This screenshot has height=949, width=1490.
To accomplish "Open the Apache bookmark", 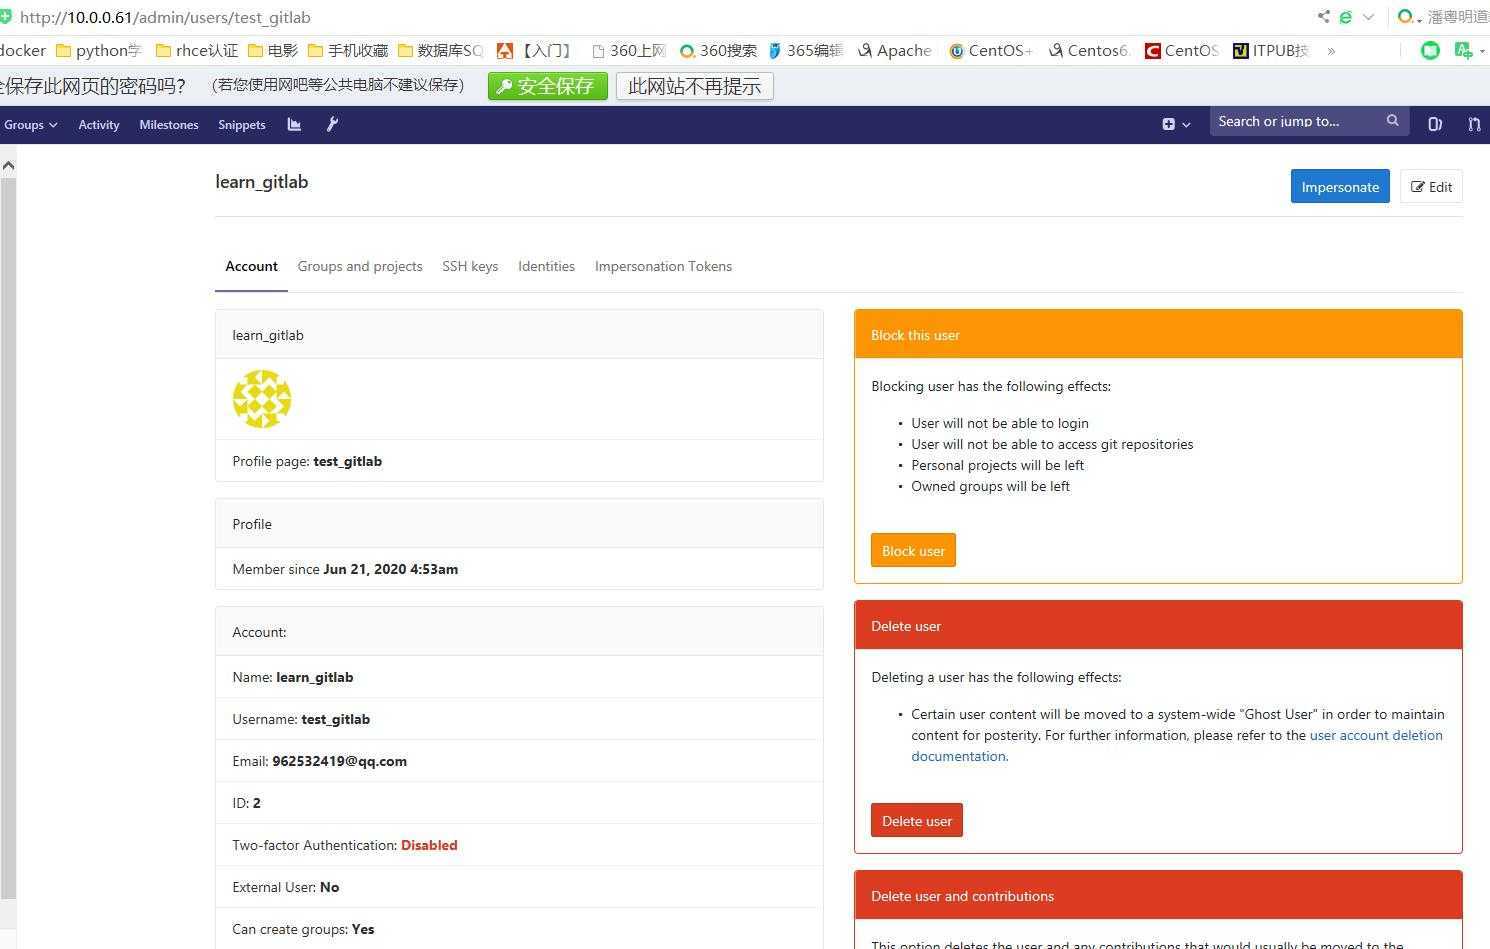I will click(894, 50).
